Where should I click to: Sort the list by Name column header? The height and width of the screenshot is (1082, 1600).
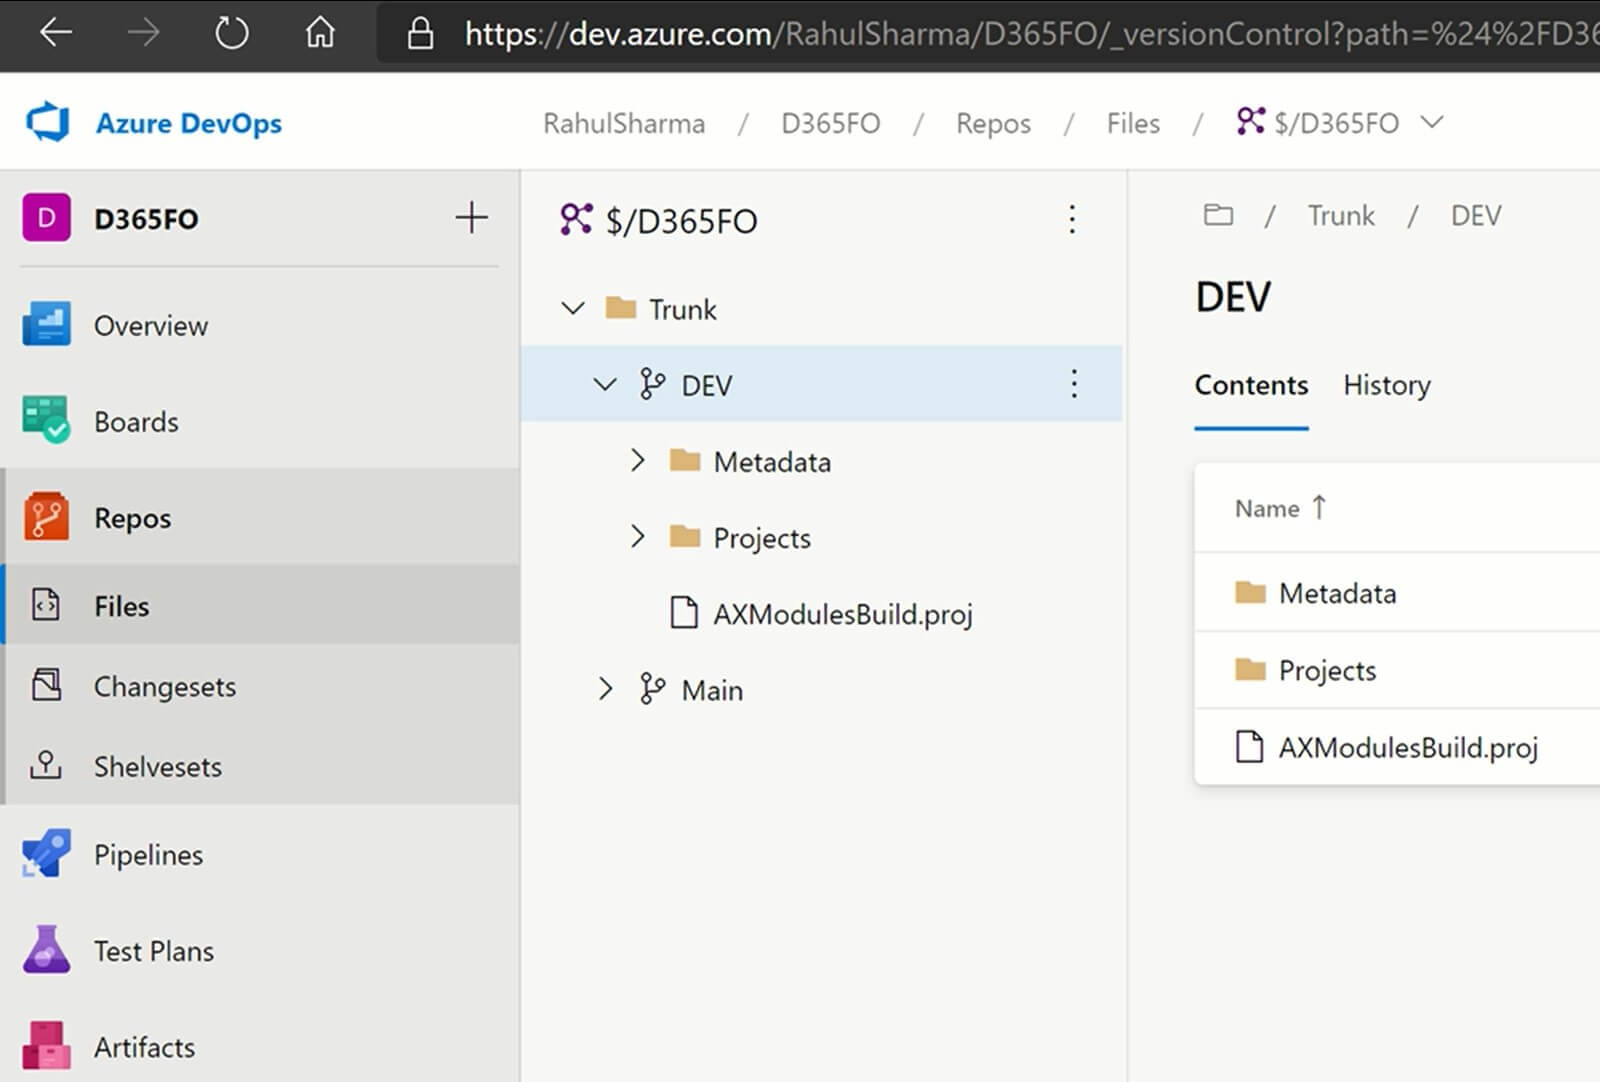1267,508
